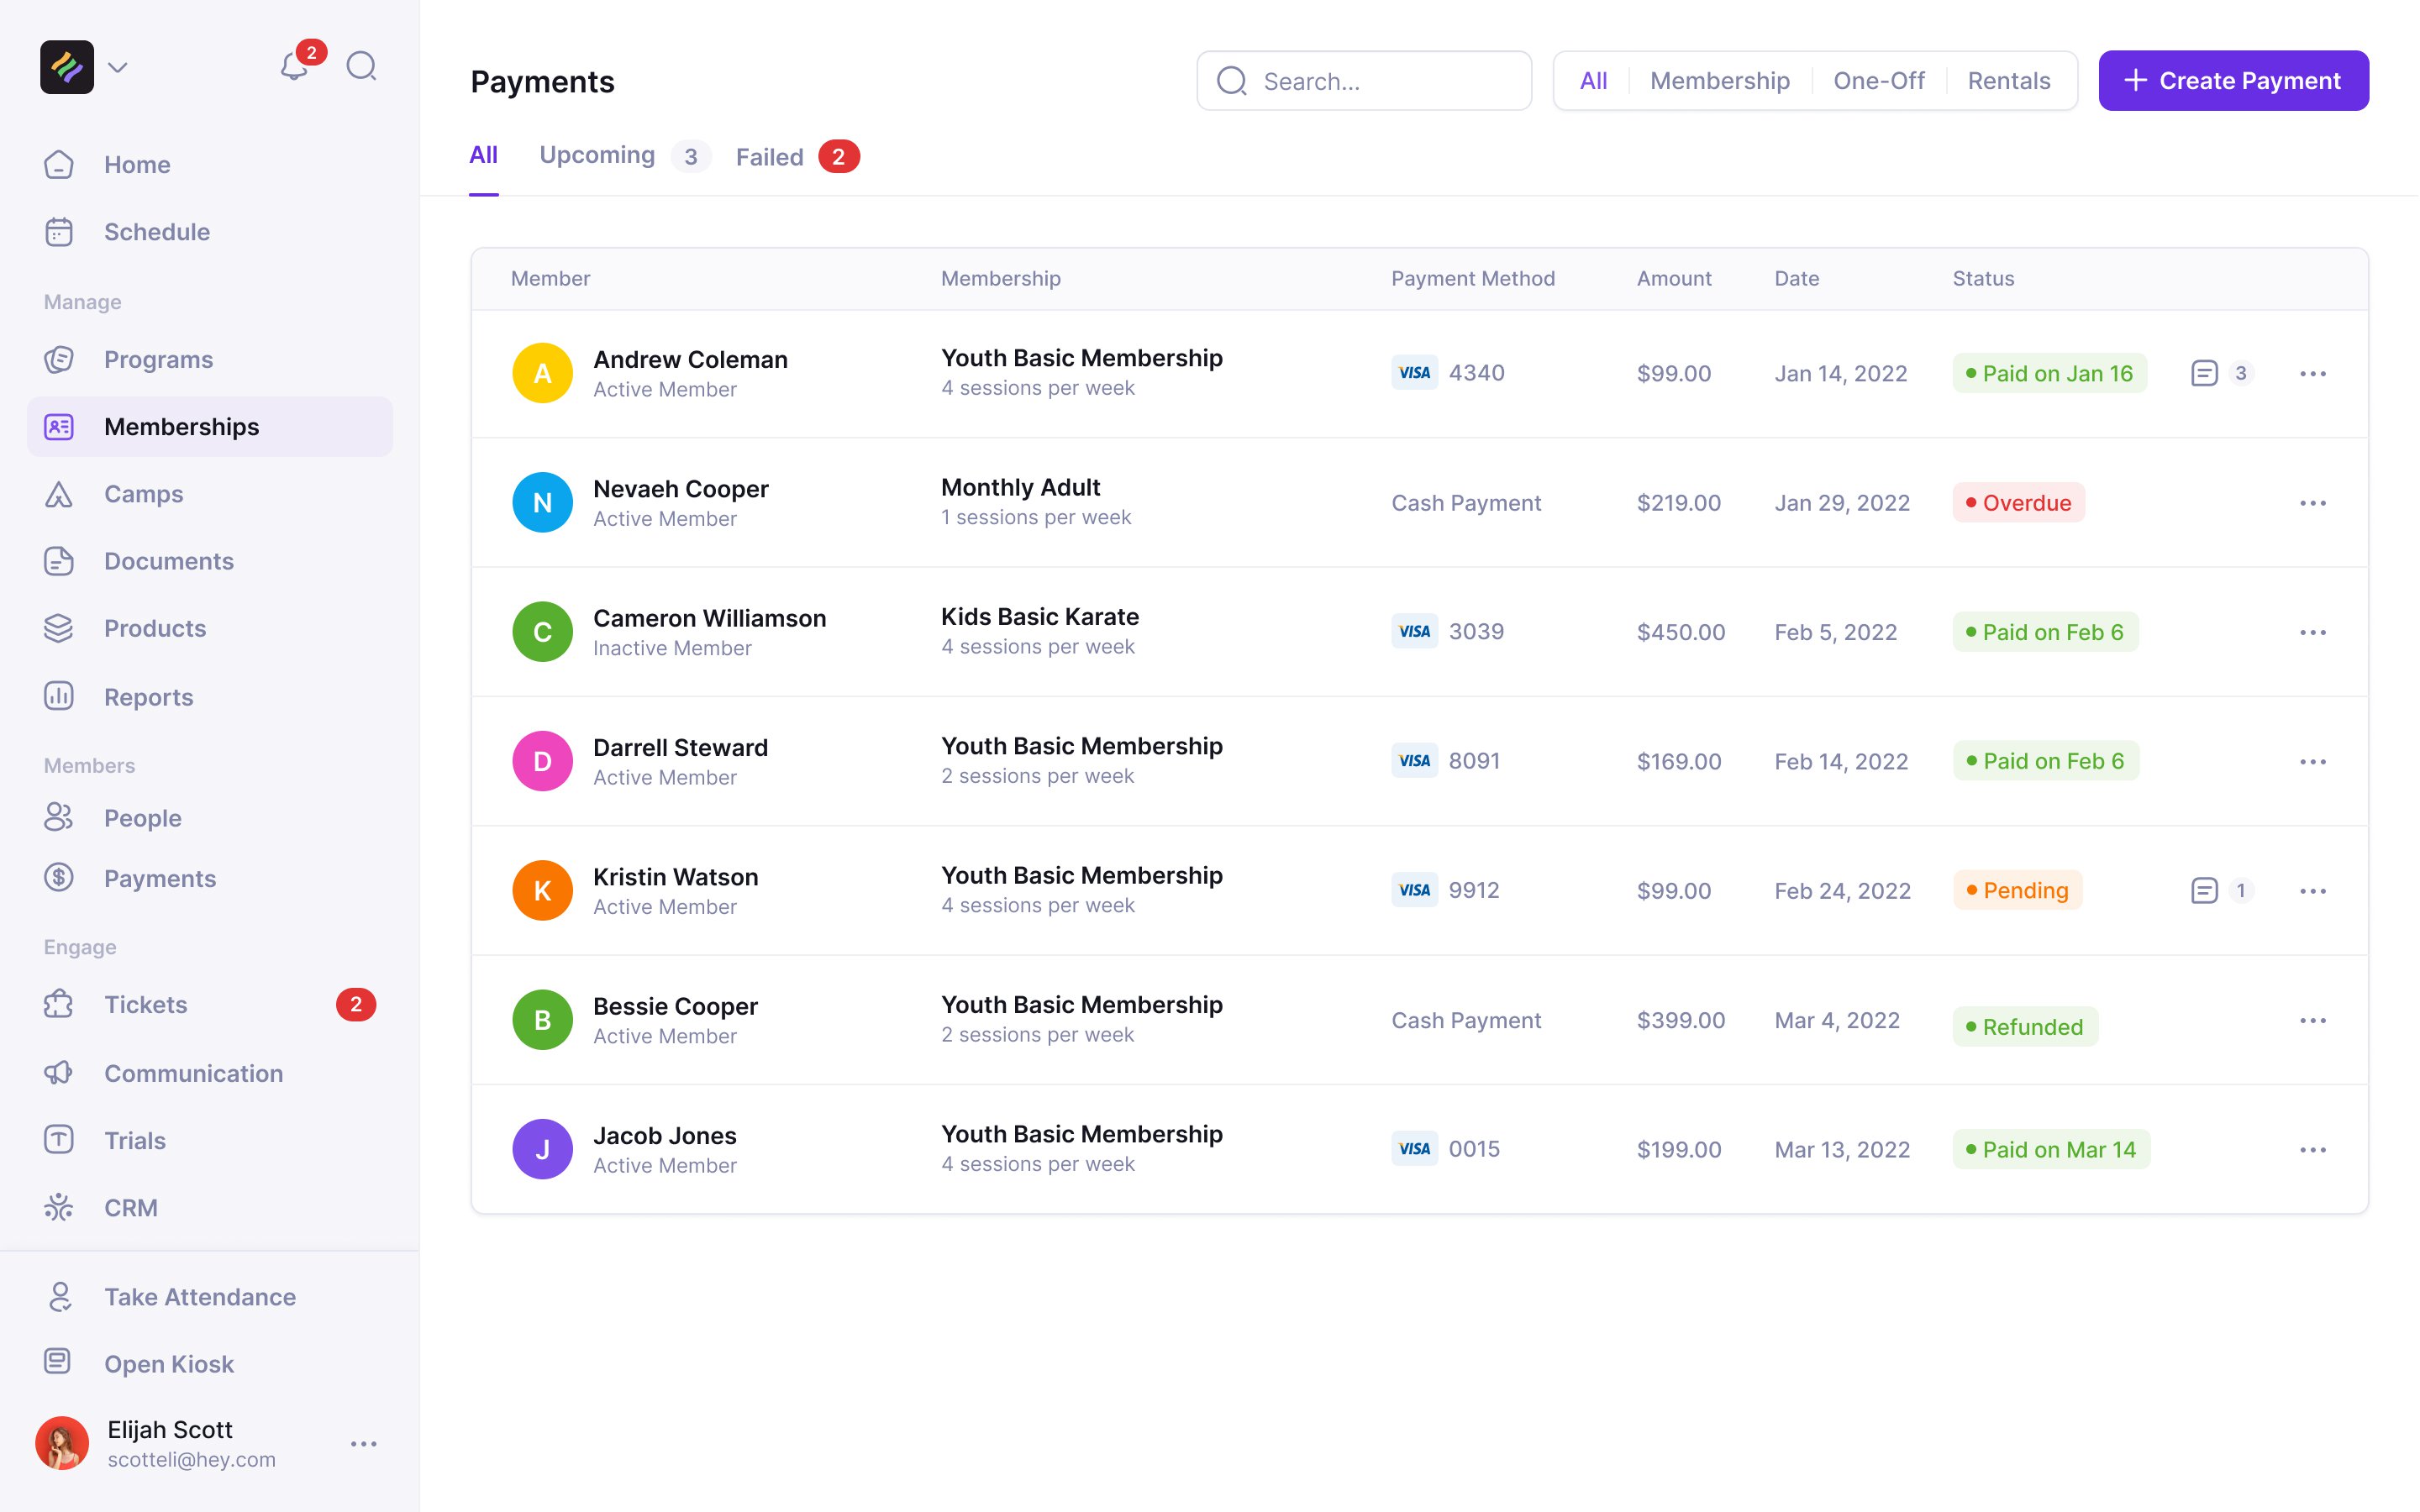Screen dimensions: 2420x1512
Task: Filter payments by Membership
Action: coord(1720,81)
